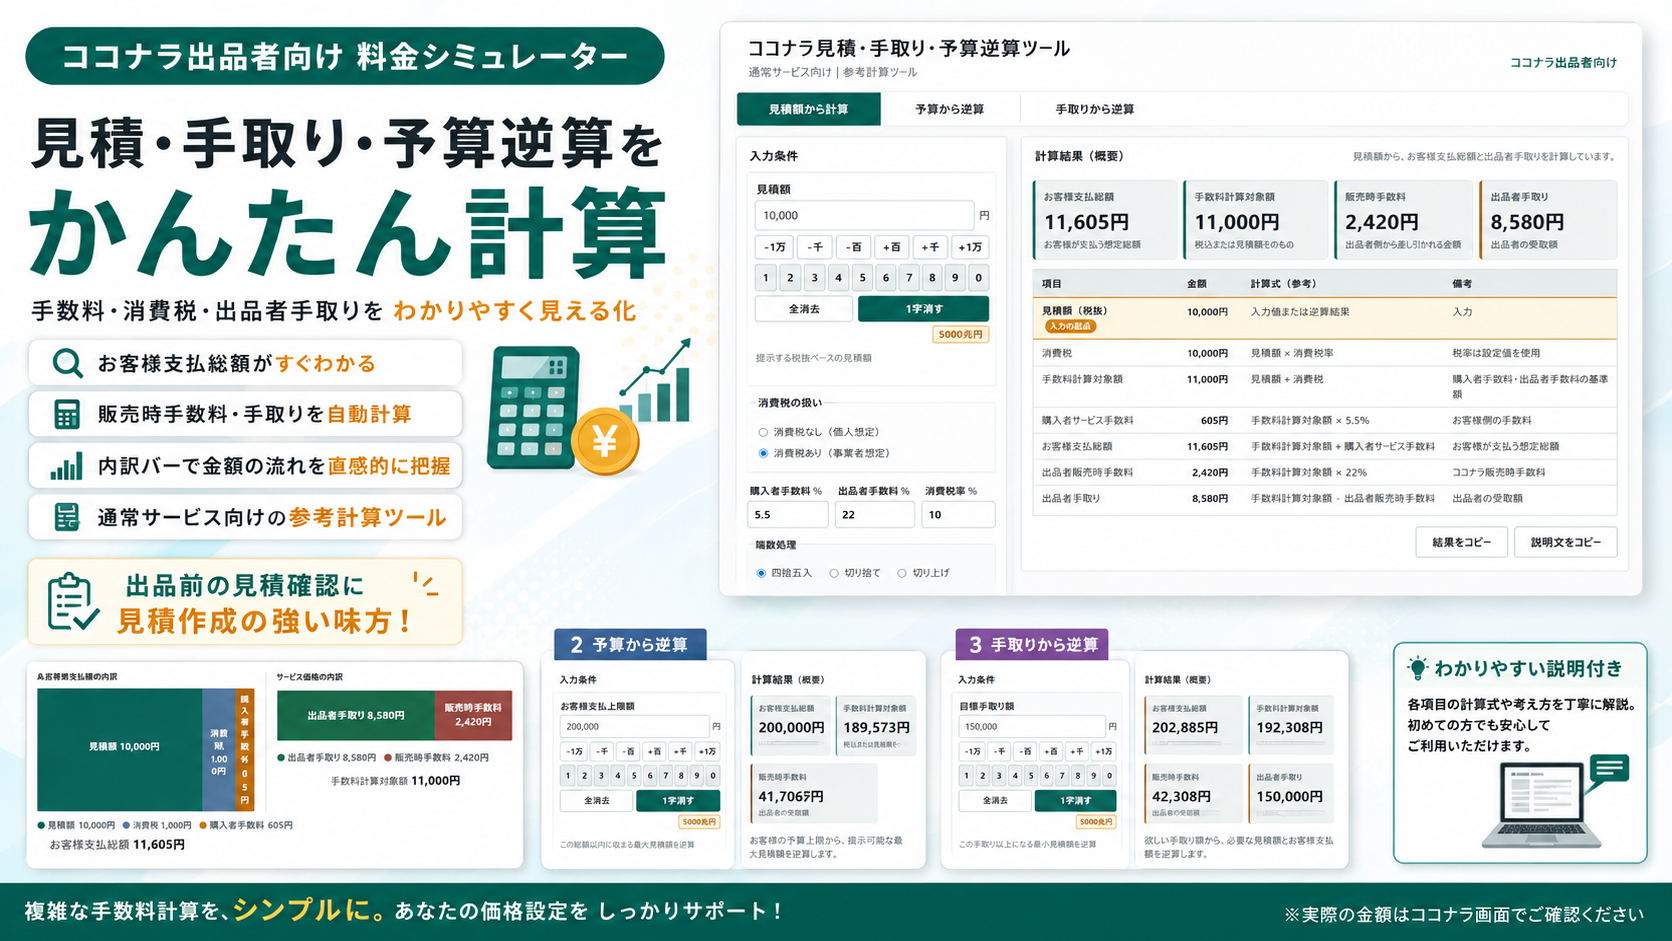The height and width of the screenshot is (941, 1672).
Task: Click digit key 1 in the main keypad
Action: [x=766, y=278]
